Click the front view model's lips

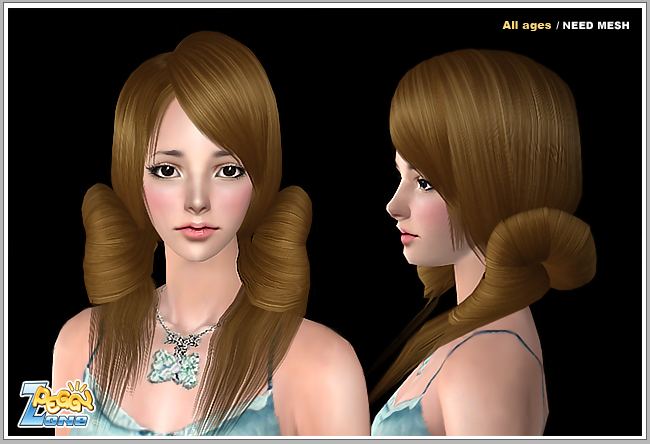tap(195, 230)
